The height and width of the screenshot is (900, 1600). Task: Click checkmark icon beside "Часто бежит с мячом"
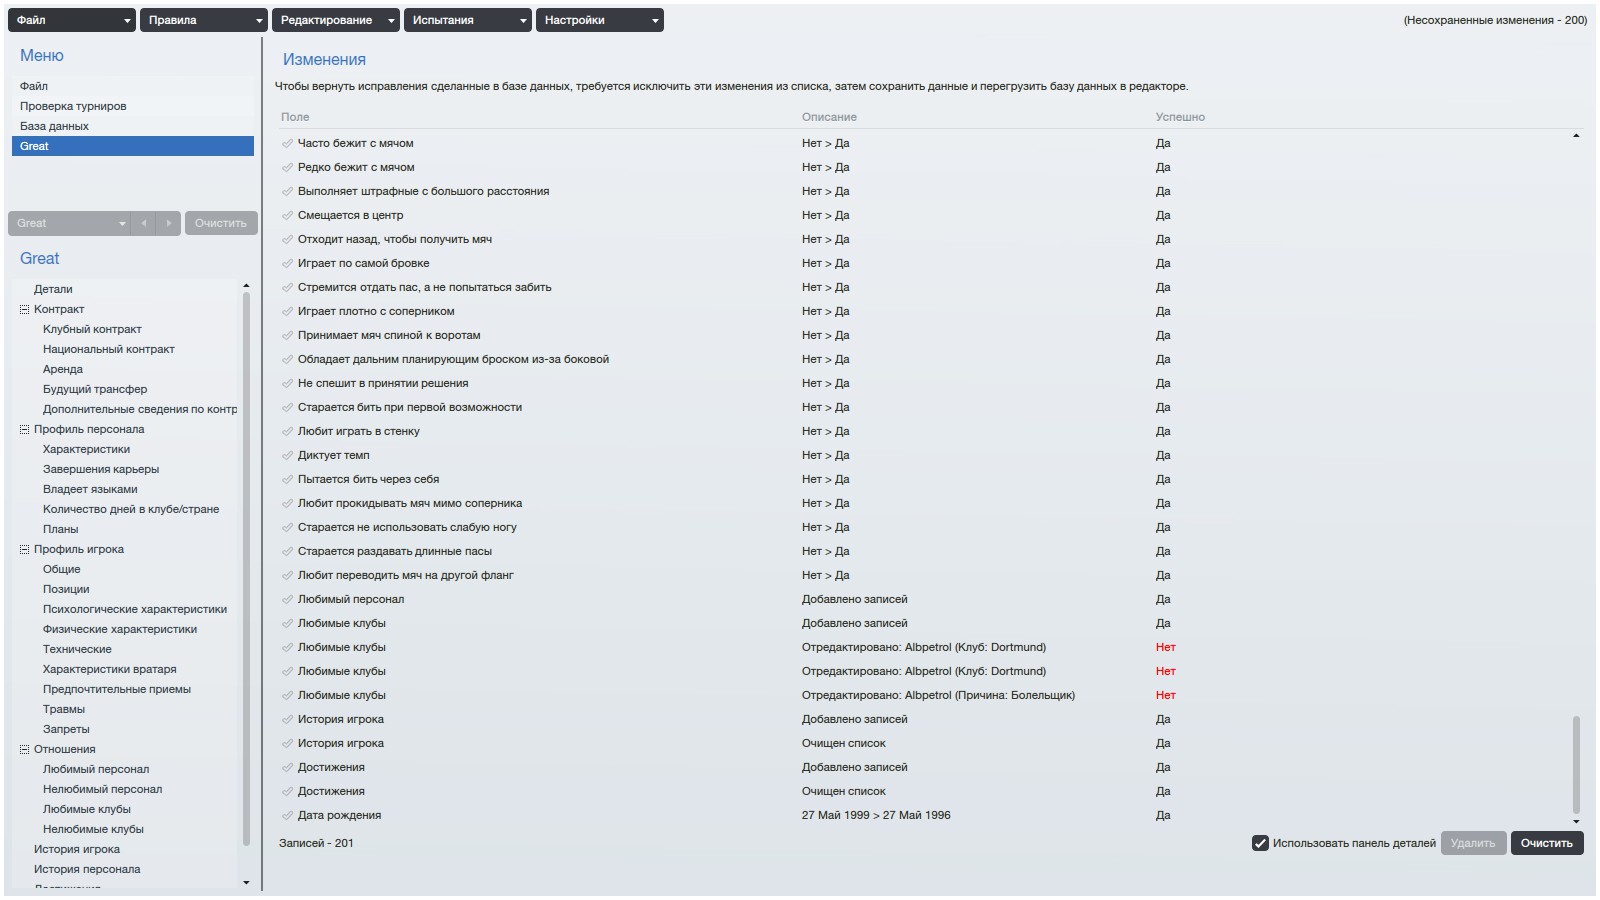pyautogui.click(x=287, y=143)
